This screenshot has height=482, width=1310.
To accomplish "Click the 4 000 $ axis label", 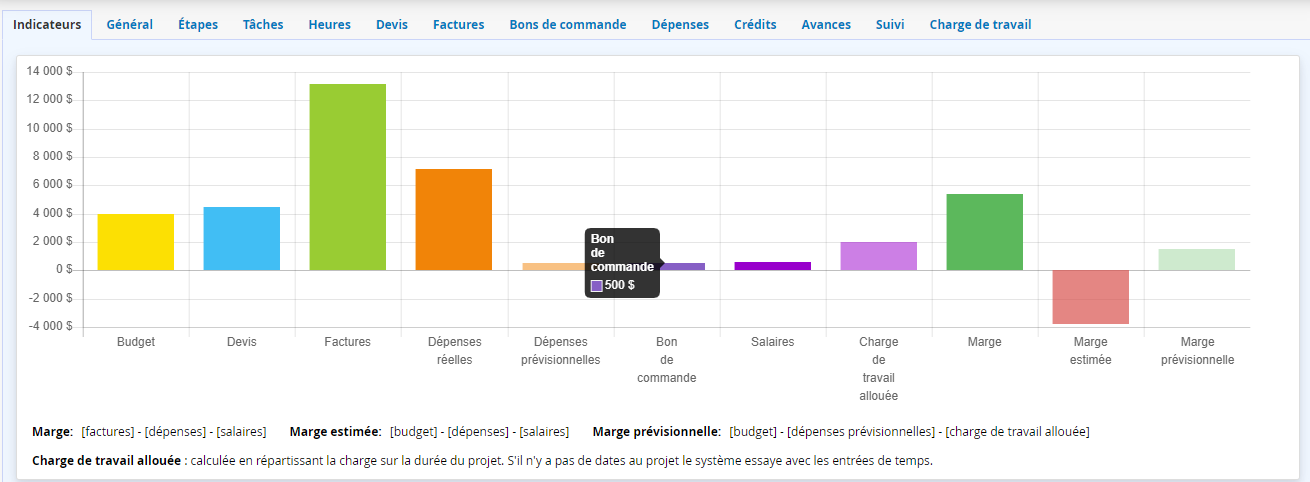I will (53, 213).
